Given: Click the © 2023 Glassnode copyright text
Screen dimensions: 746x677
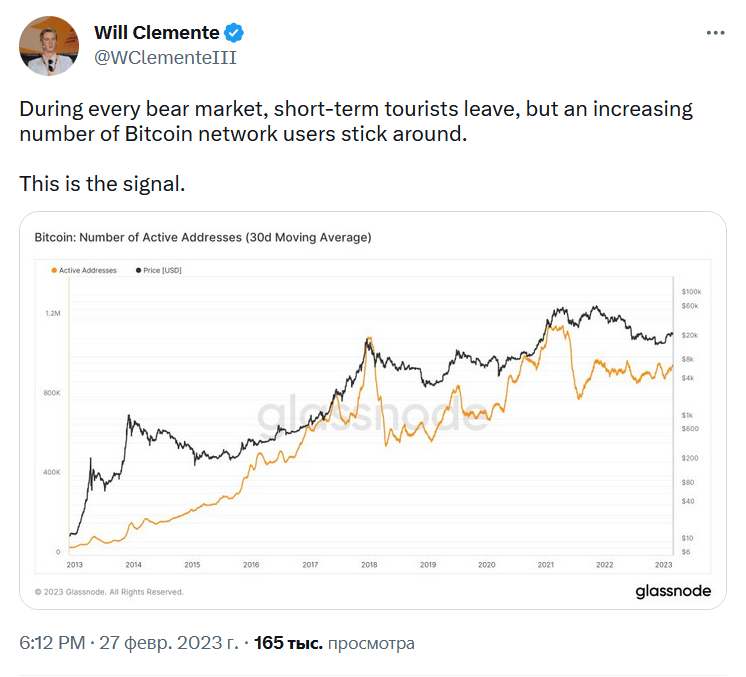Looking at the screenshot, I should 109,592.
